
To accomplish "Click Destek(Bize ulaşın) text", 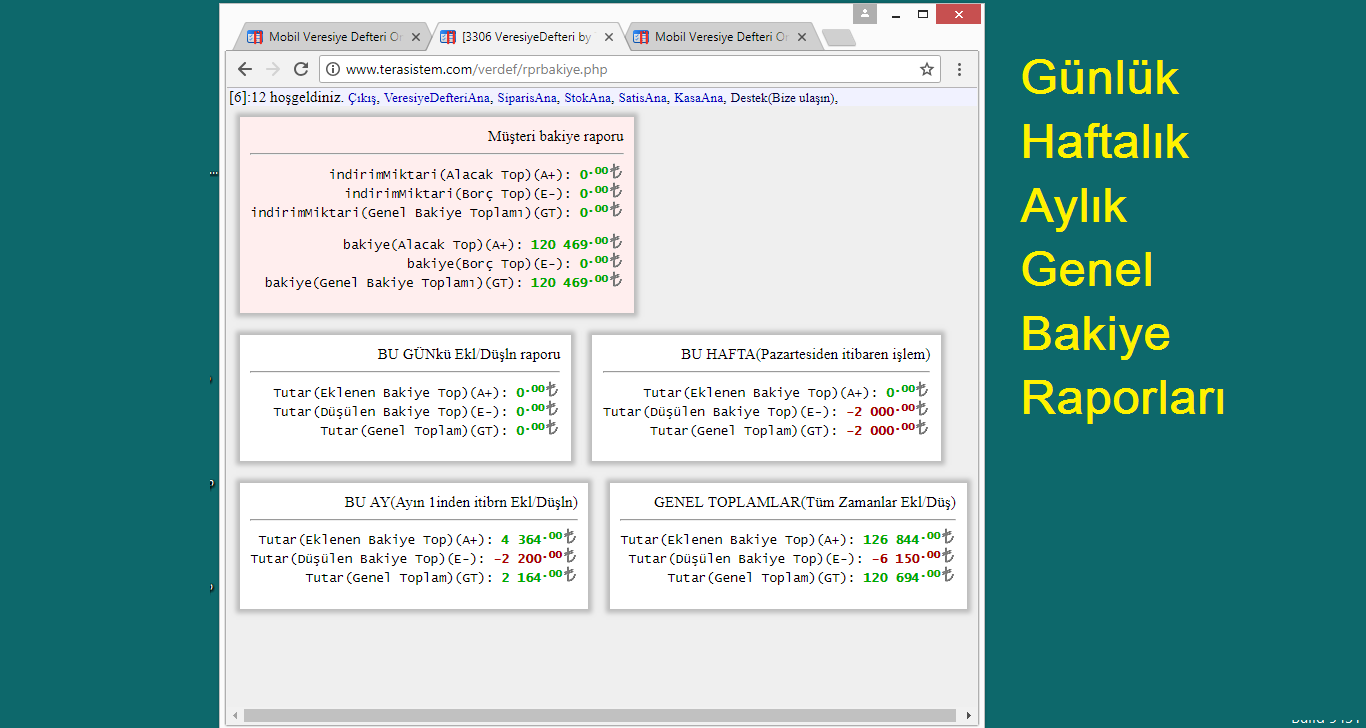I will pos(783,98).
